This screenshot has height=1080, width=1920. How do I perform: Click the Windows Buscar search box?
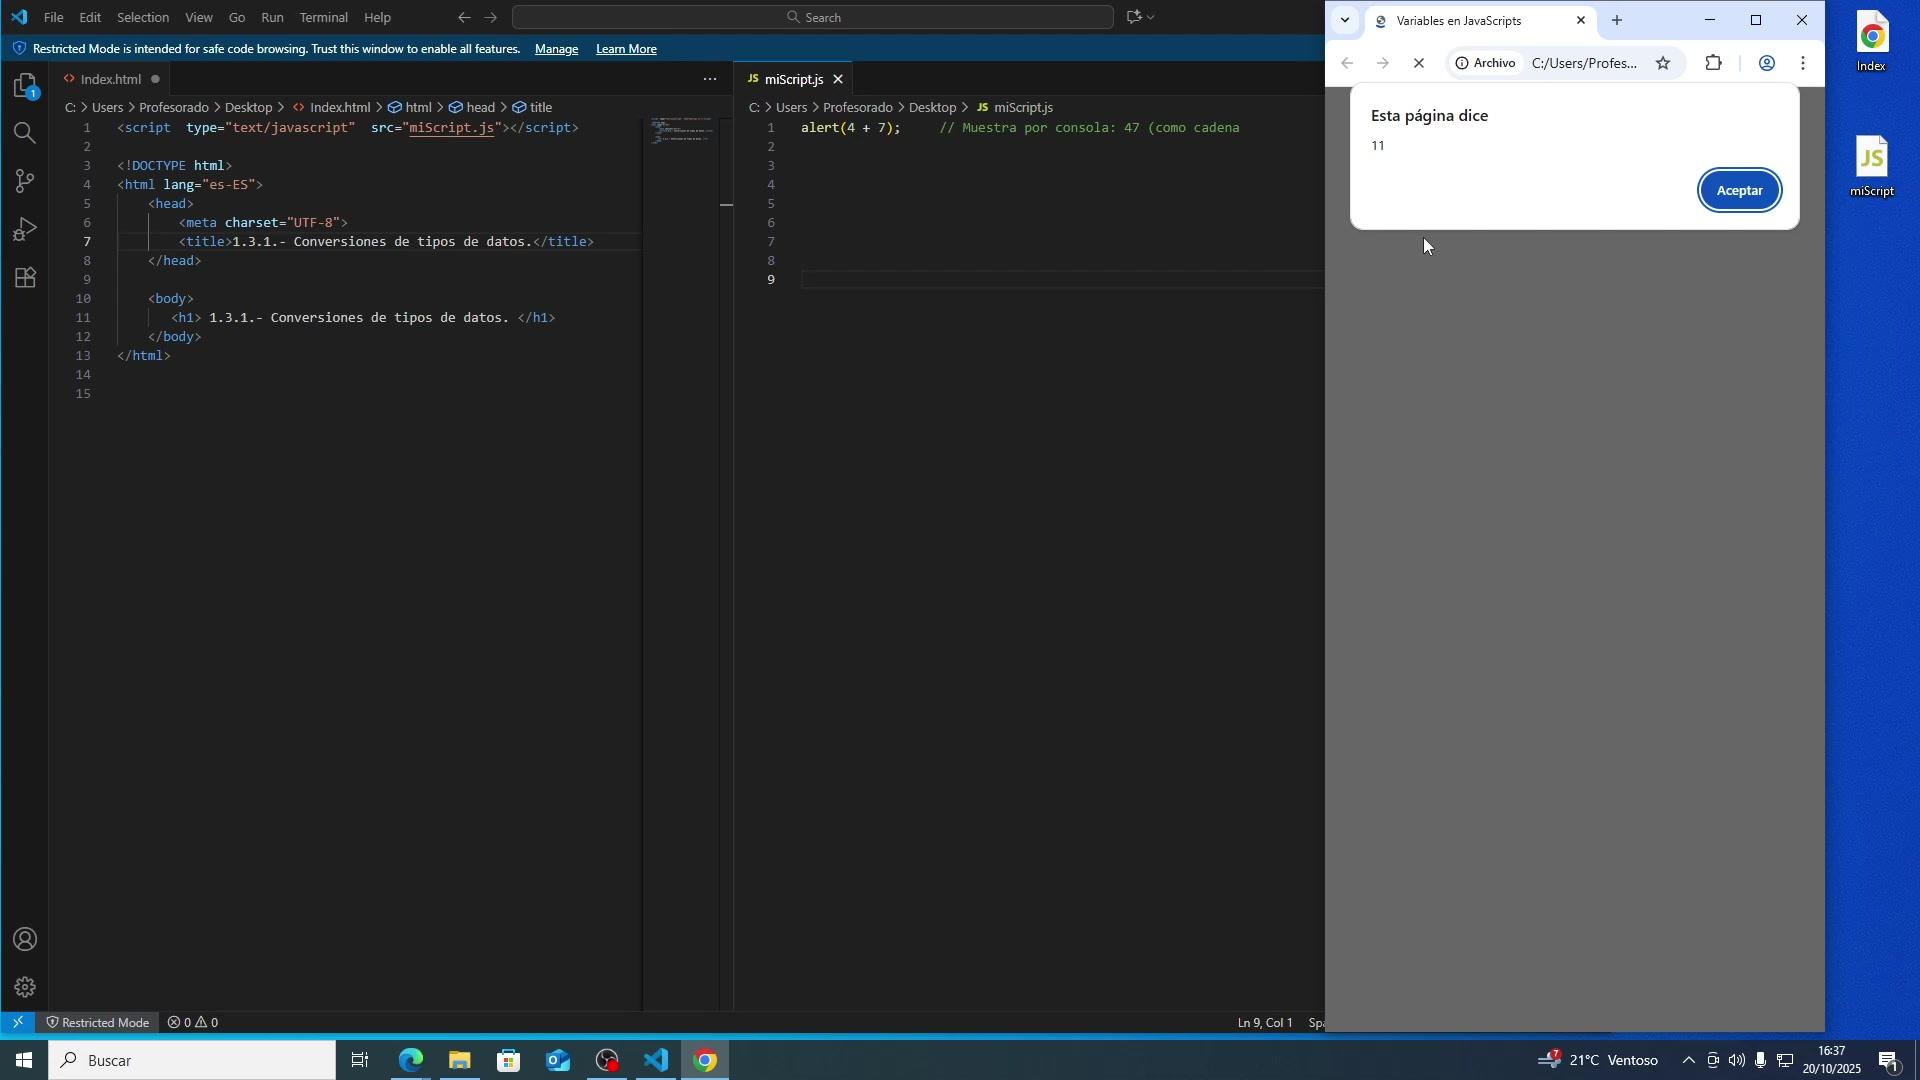[192, 1061]
